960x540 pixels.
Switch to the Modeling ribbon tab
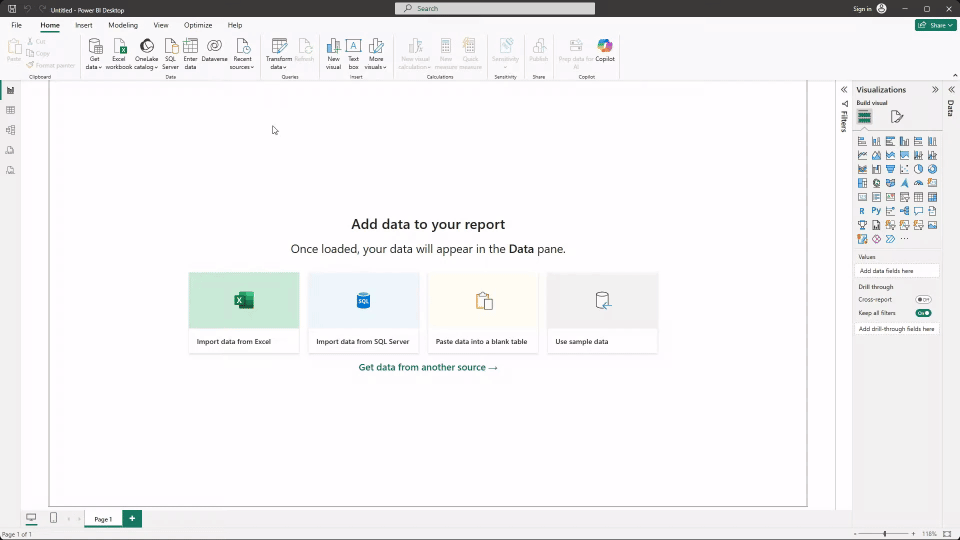coord(123,25)
